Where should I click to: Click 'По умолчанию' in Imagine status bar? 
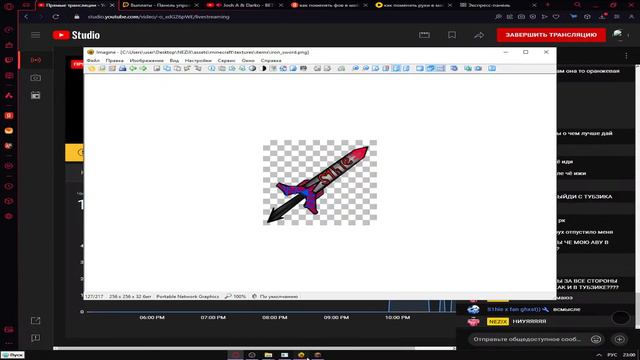(x=279, y=296)
